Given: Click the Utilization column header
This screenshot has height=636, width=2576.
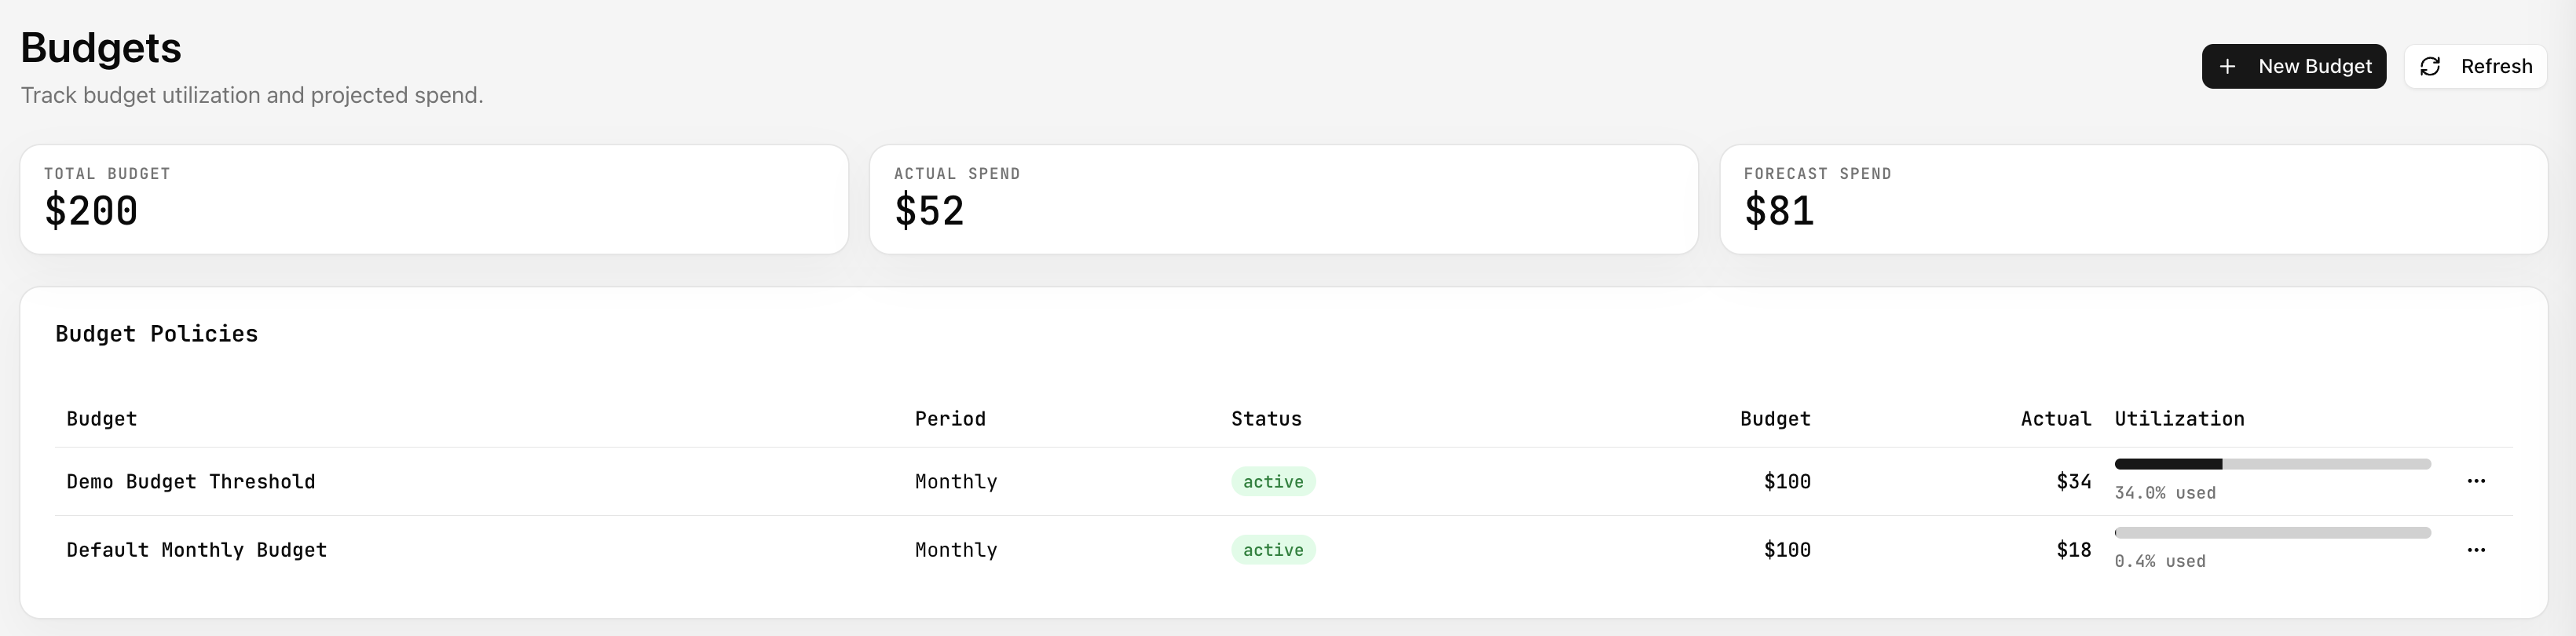Looking at the screenshot, I should (2178, 419).
